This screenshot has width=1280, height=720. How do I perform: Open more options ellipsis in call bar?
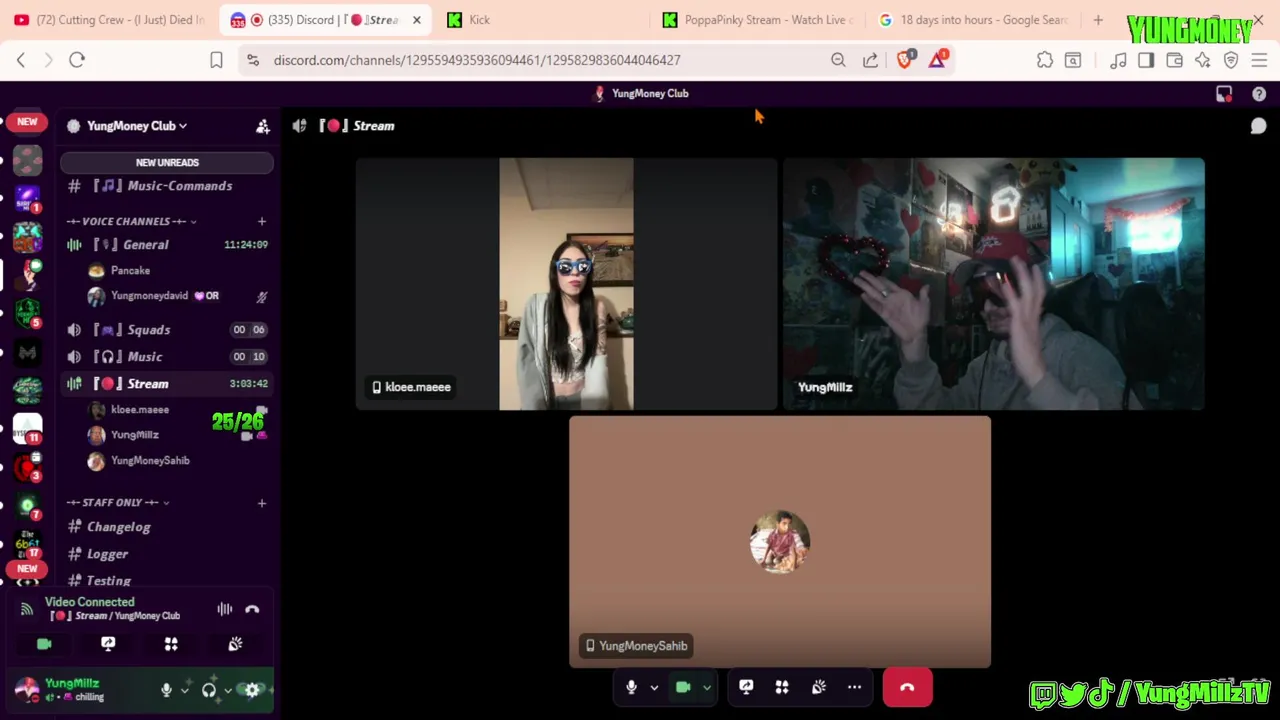tap(854, 687)
